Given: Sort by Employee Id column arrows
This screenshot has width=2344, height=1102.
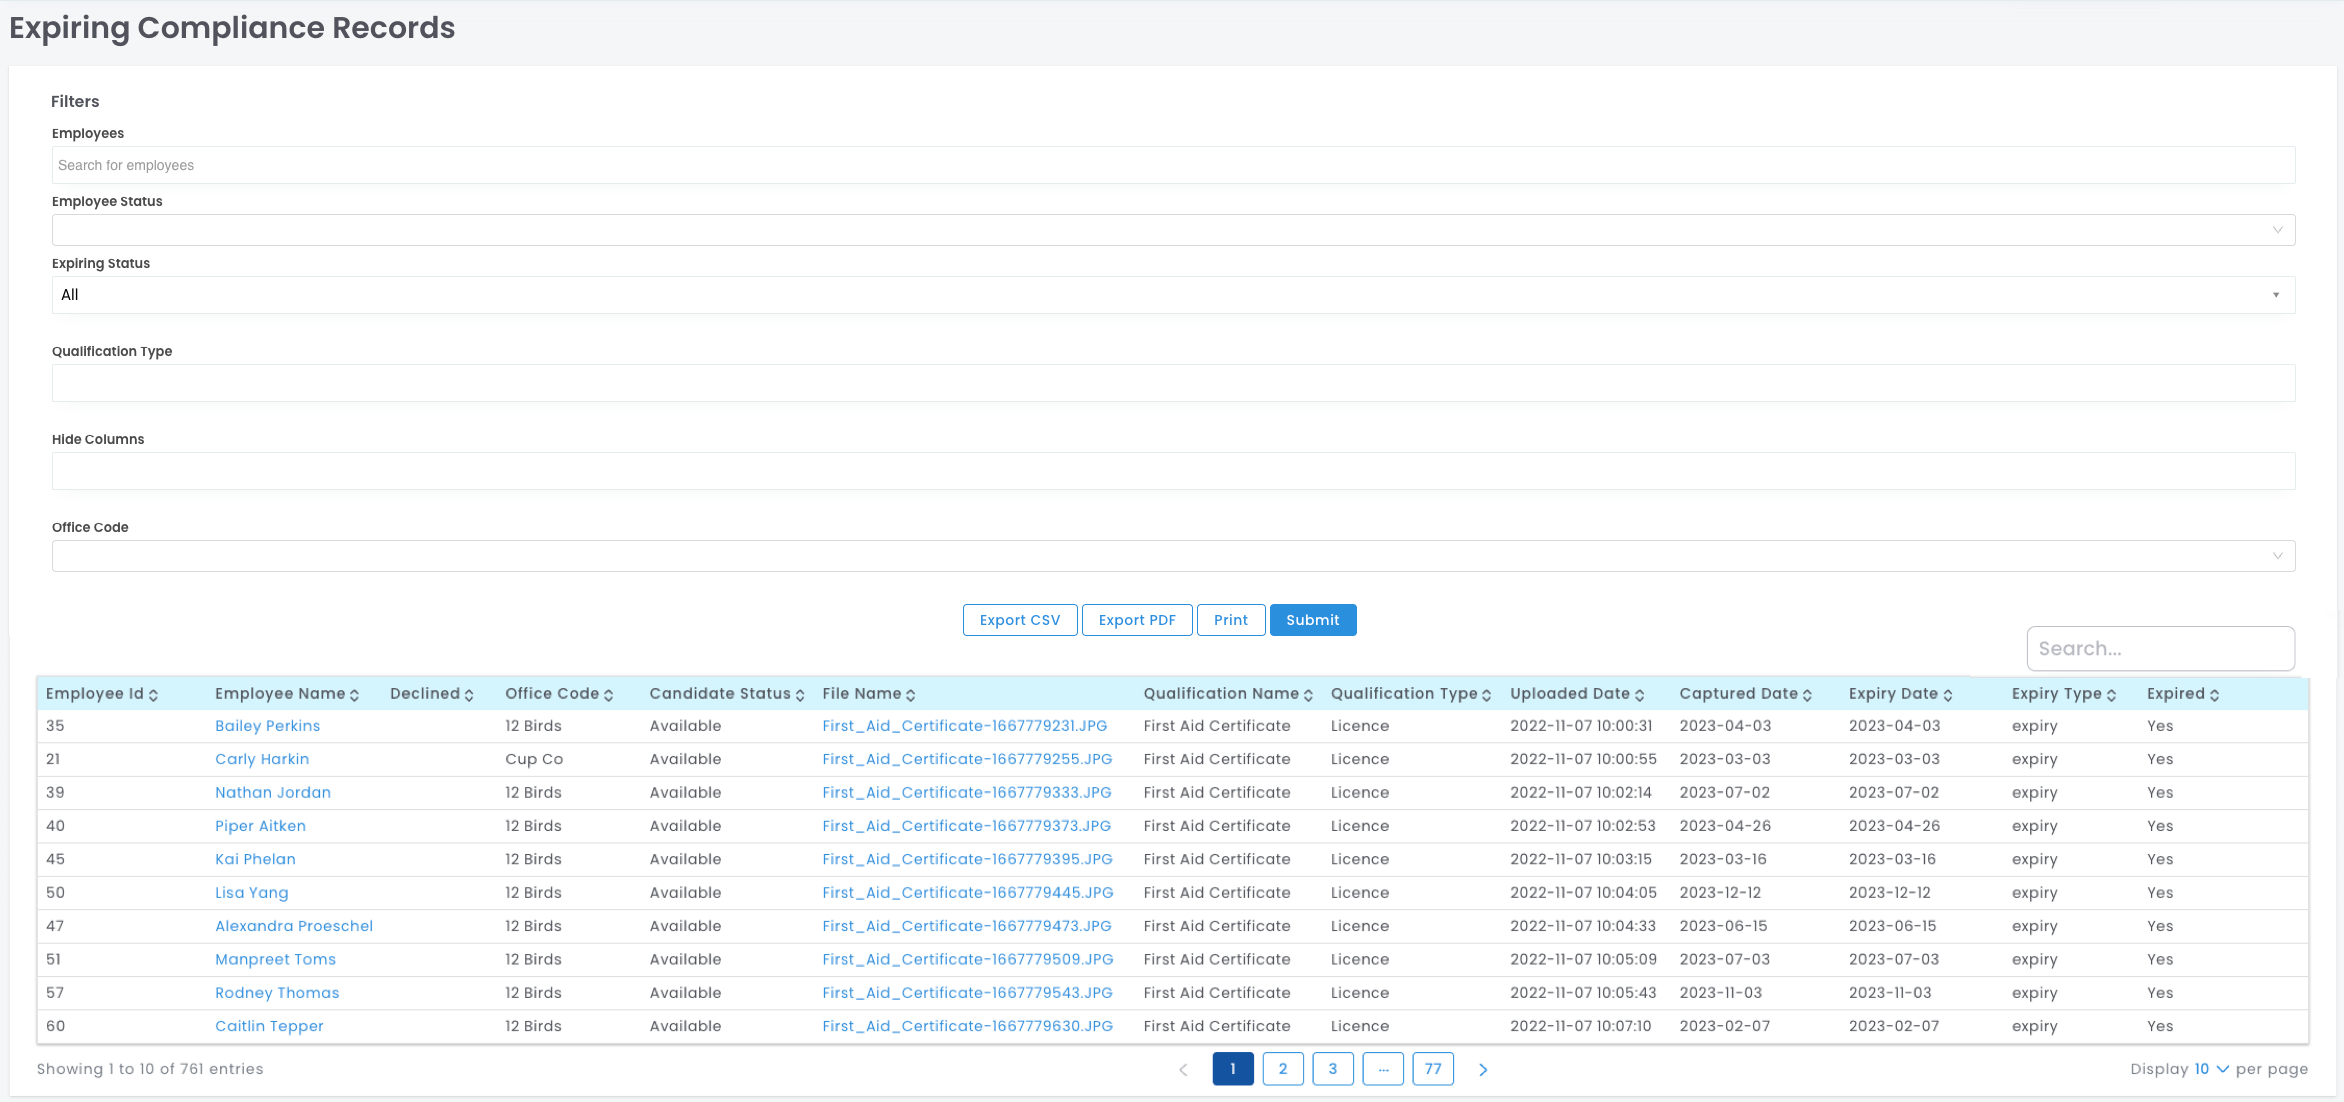Looking at the screenshot, I should point(153,695).
